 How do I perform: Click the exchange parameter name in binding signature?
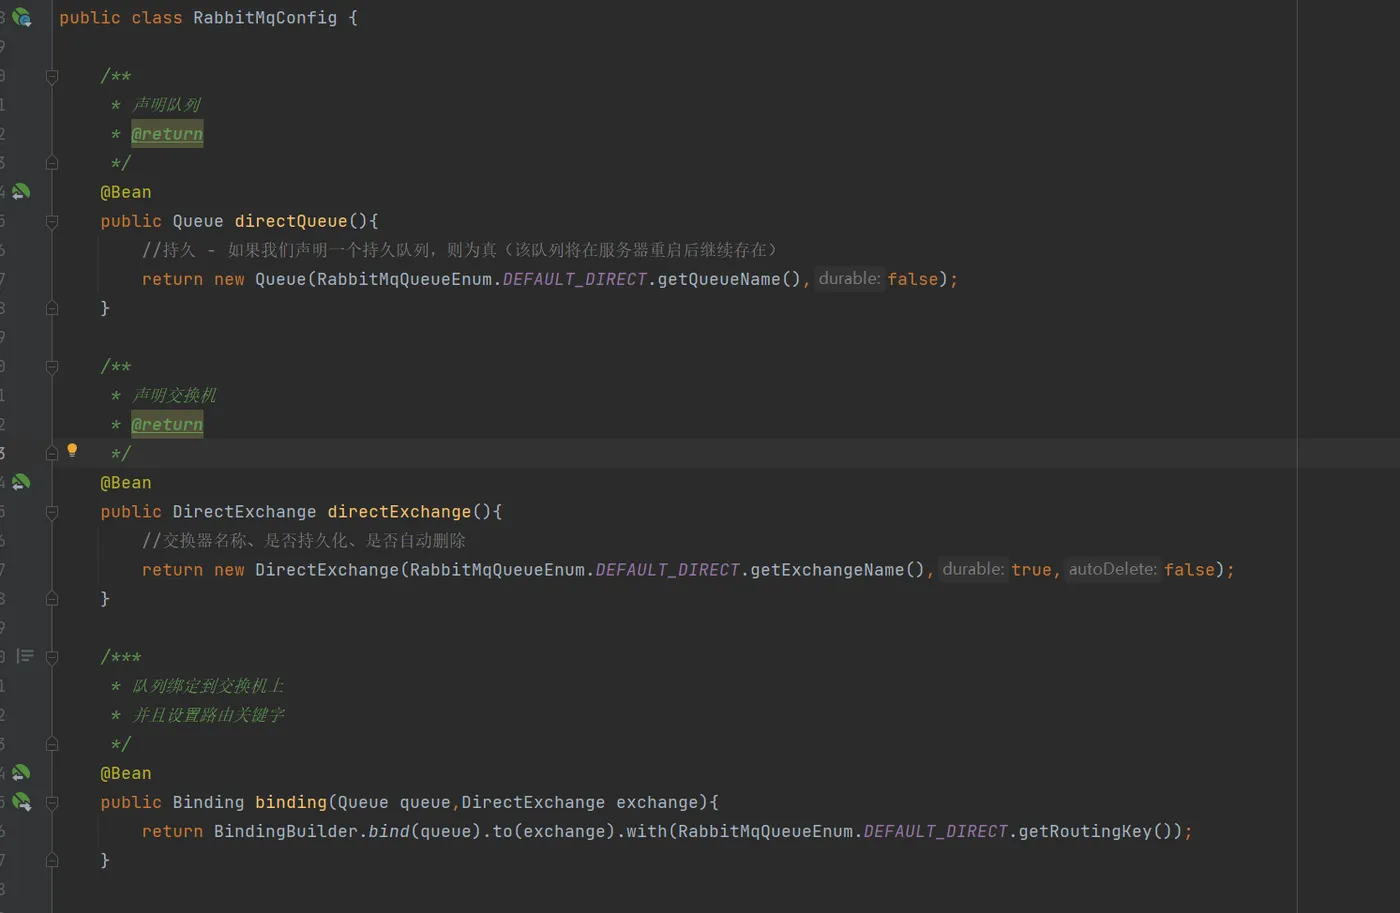[657, 802]
